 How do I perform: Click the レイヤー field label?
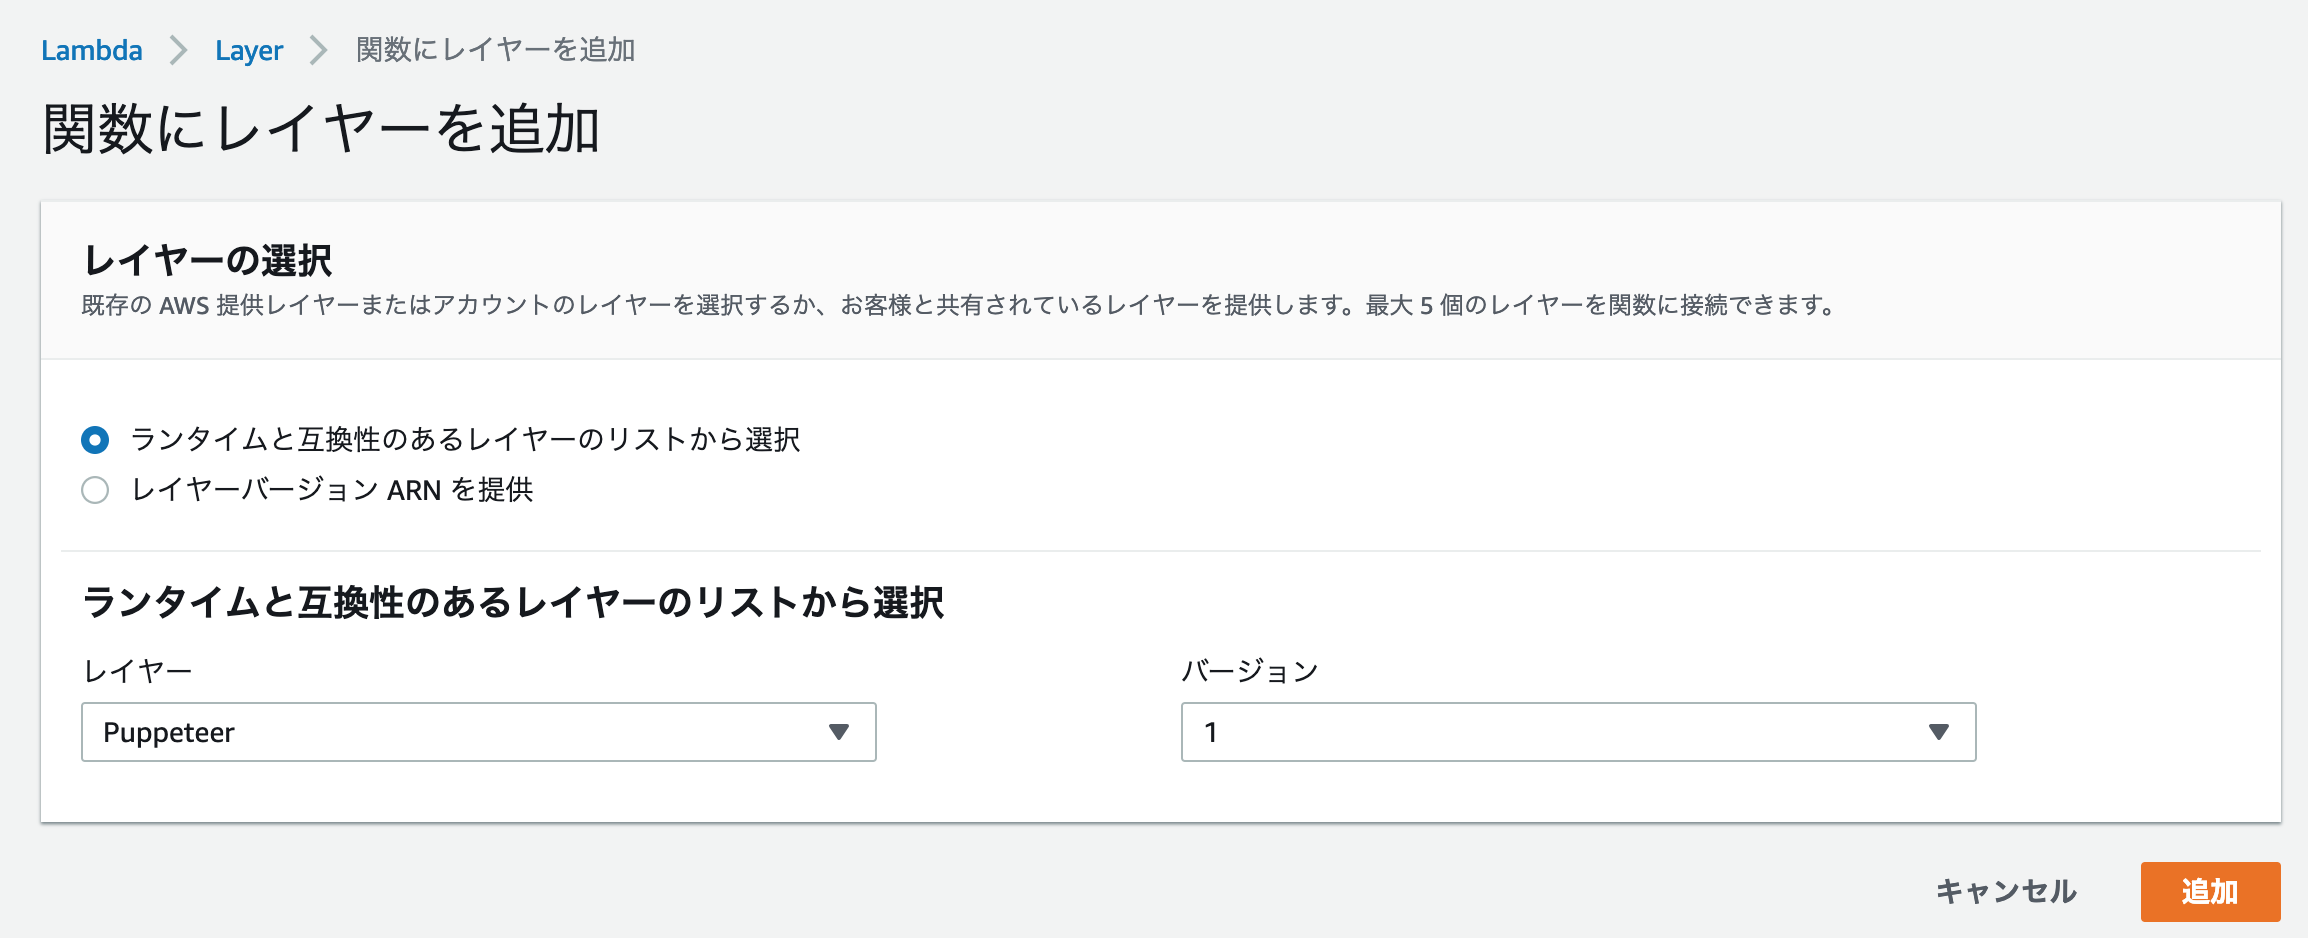tap(137, 671)
